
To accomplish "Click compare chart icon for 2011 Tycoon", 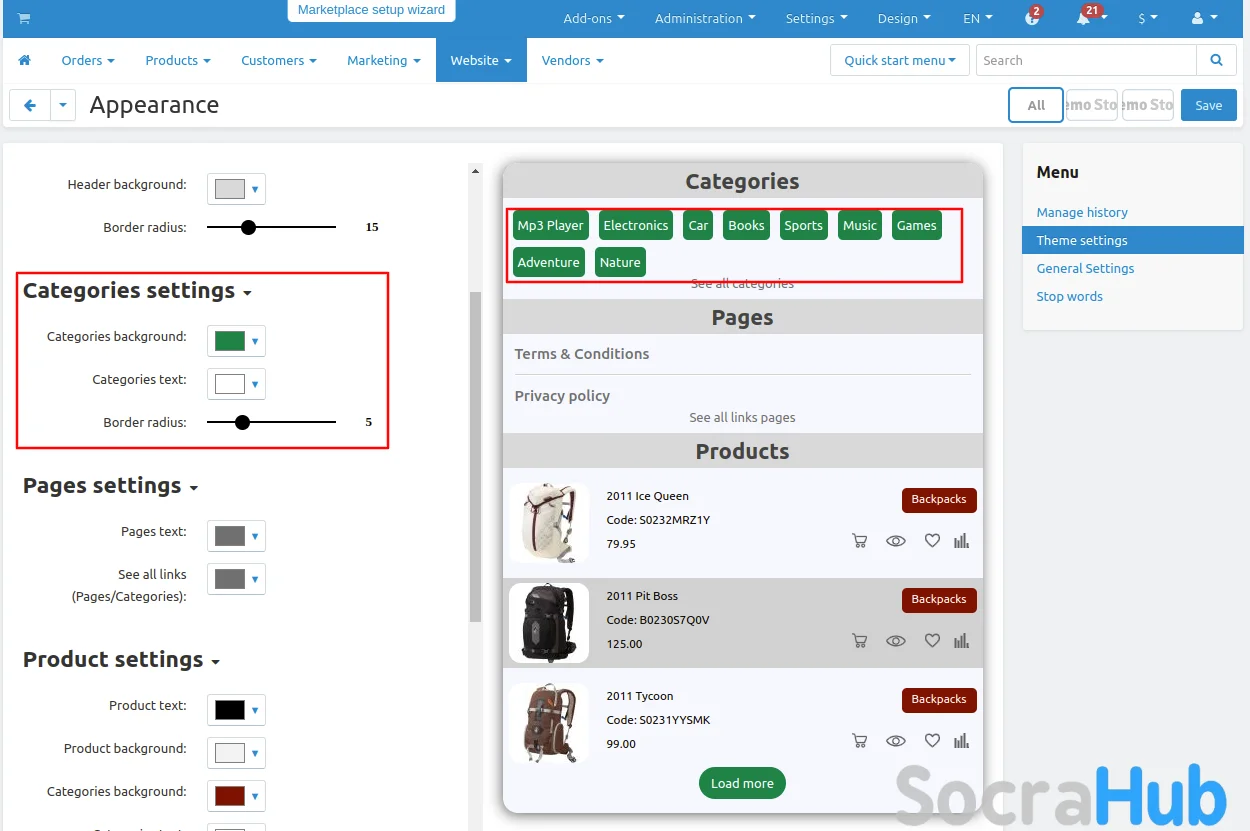I will coord(961,741).
